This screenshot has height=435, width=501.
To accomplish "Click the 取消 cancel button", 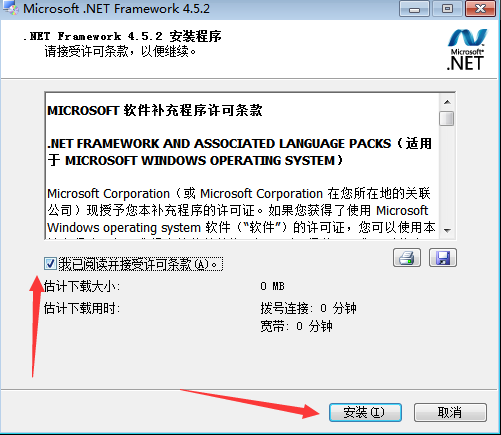I will [x=450, y=412].
